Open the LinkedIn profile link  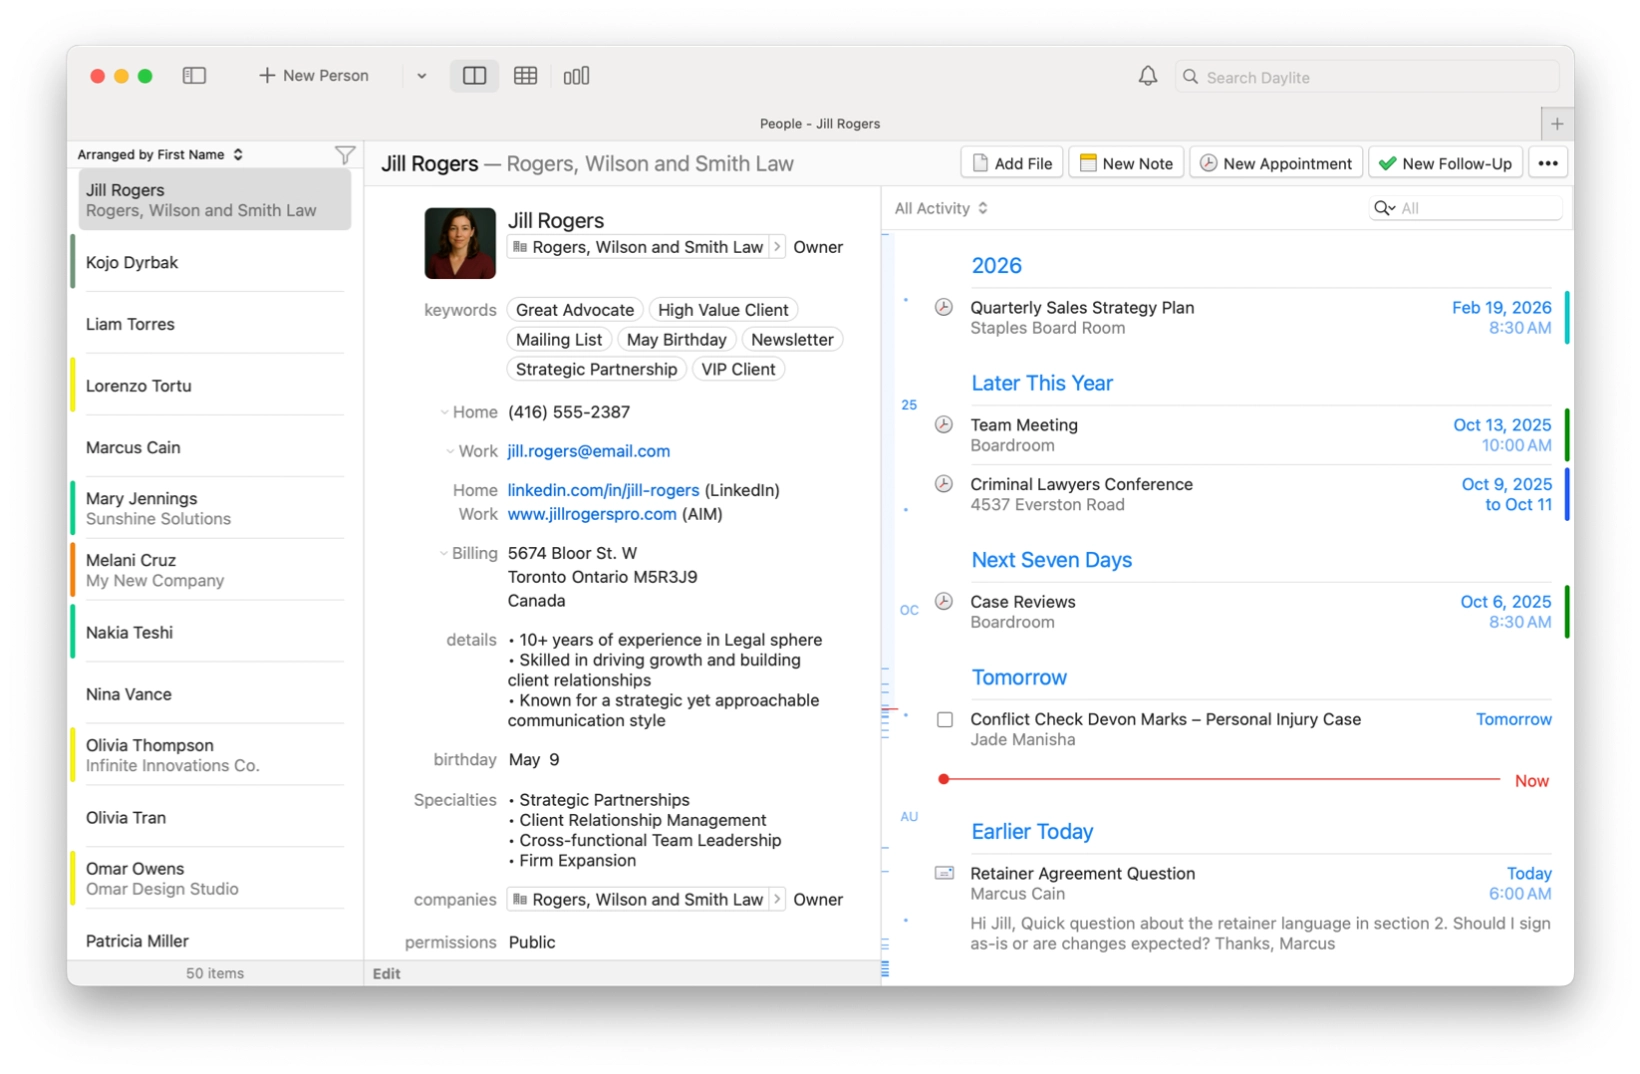pyautogui.click(x=603, y=490)
